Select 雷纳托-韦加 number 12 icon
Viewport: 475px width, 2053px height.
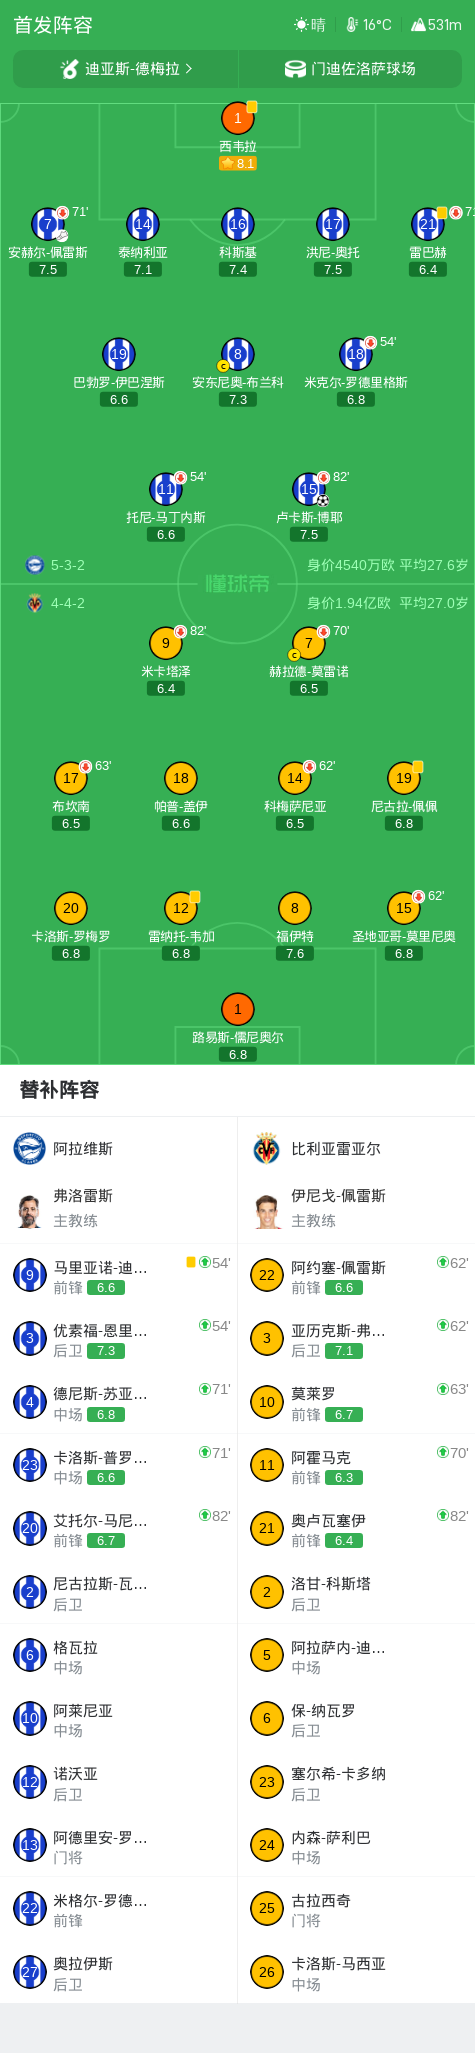[180, 908]
